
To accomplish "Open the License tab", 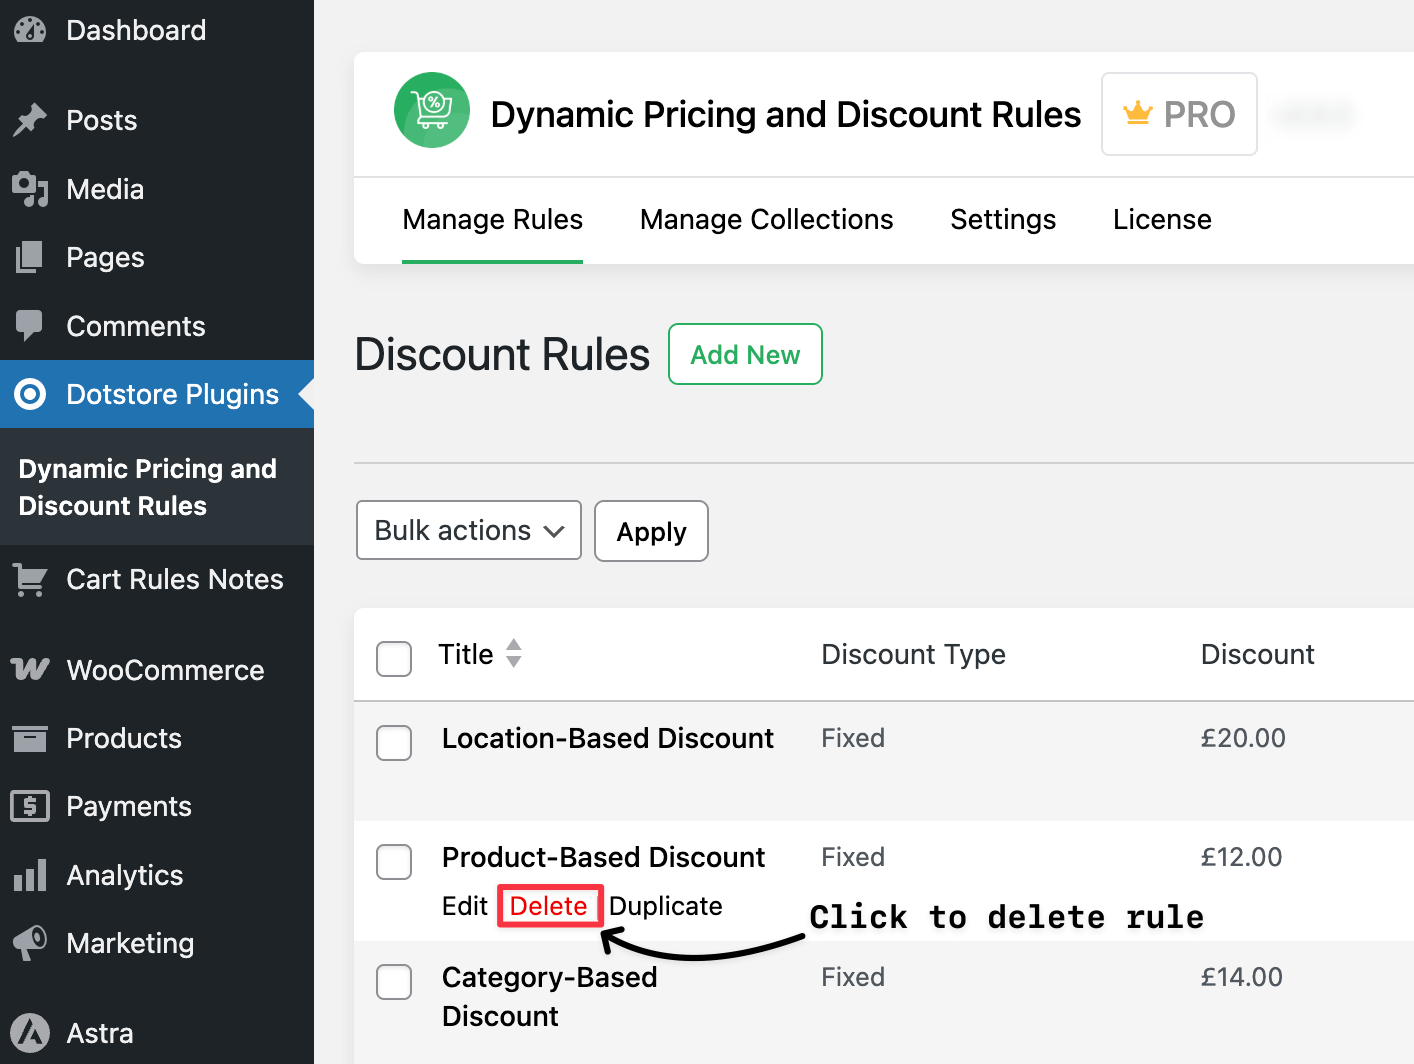I will 1162,219.
